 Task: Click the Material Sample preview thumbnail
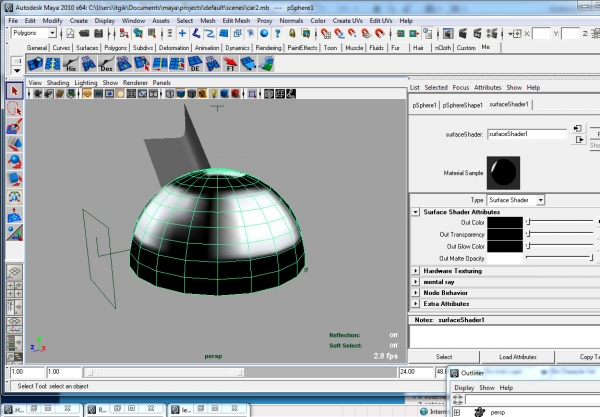[x=503, y=173]
